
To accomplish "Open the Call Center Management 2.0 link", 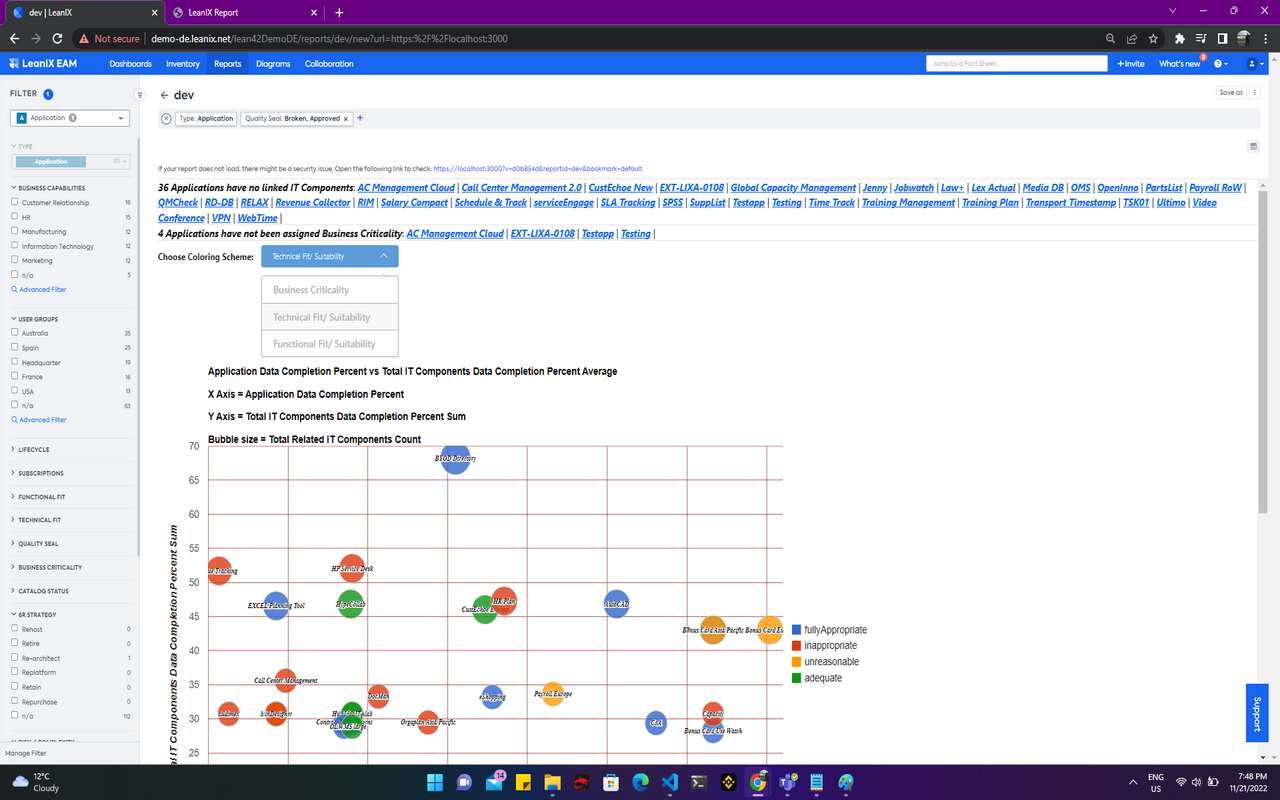I will 521,188.
